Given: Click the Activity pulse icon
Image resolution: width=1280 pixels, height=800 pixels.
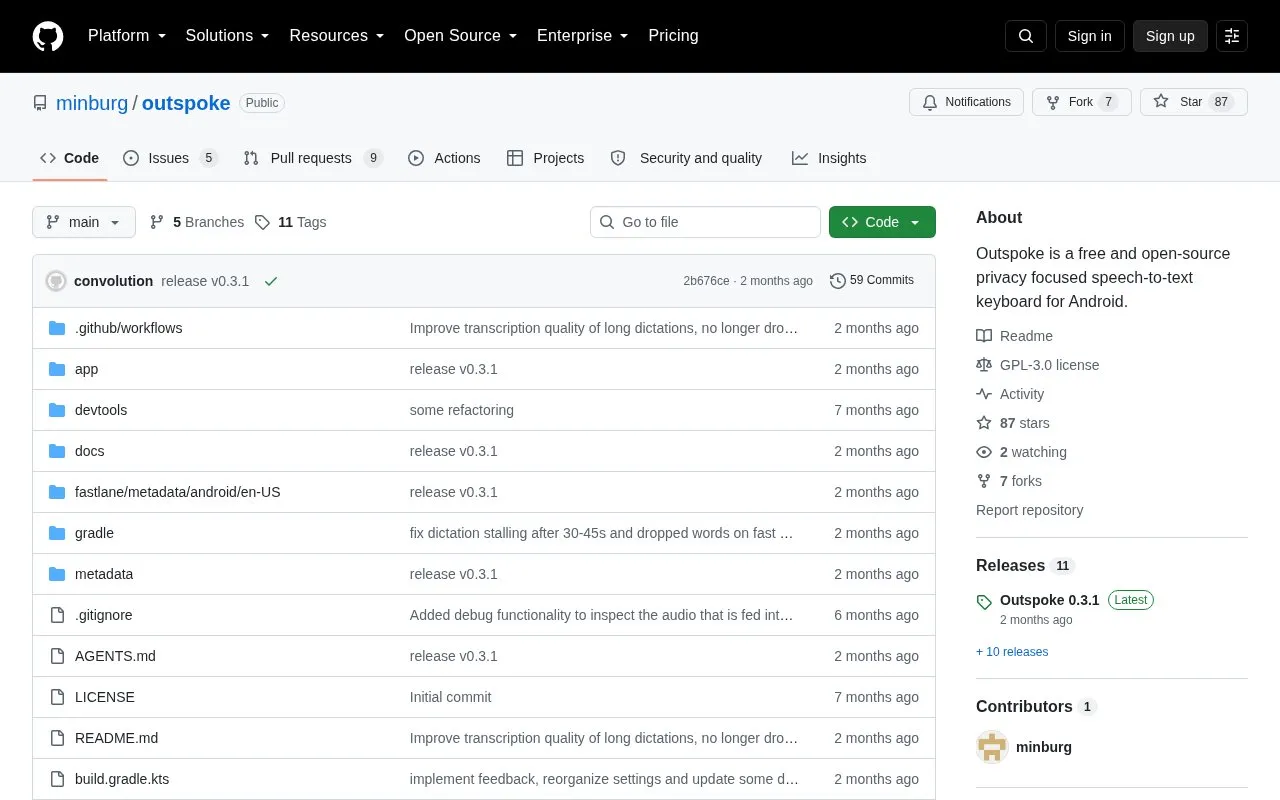Looking at the screenshot, I should pos(984,394).
